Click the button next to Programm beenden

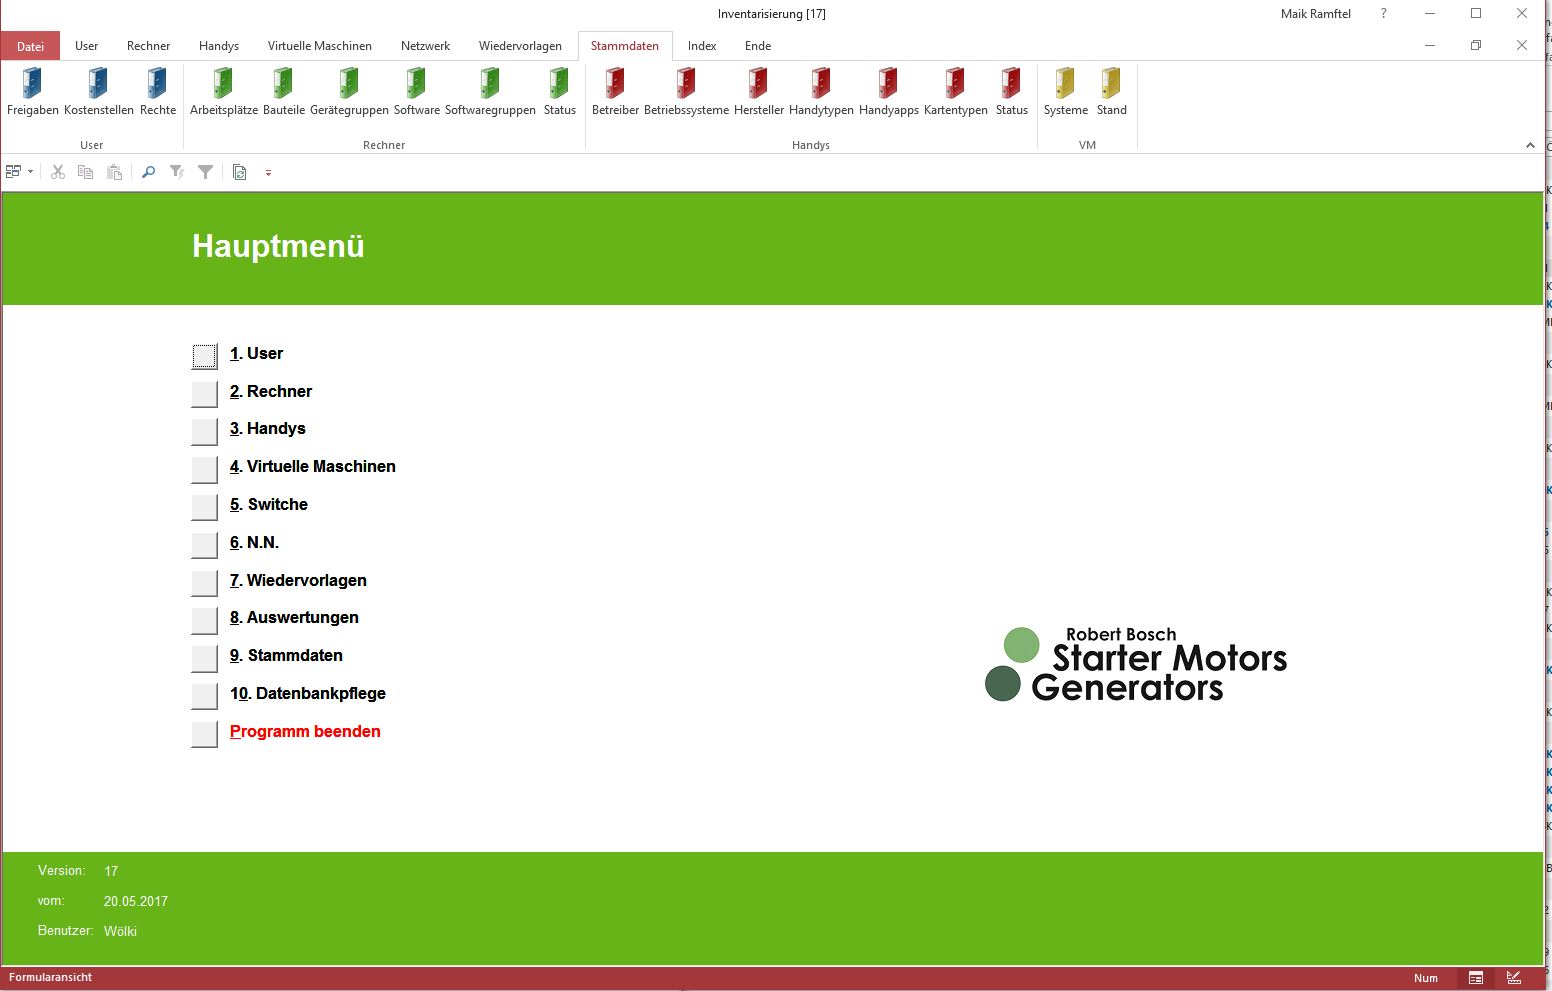(204, 734)
